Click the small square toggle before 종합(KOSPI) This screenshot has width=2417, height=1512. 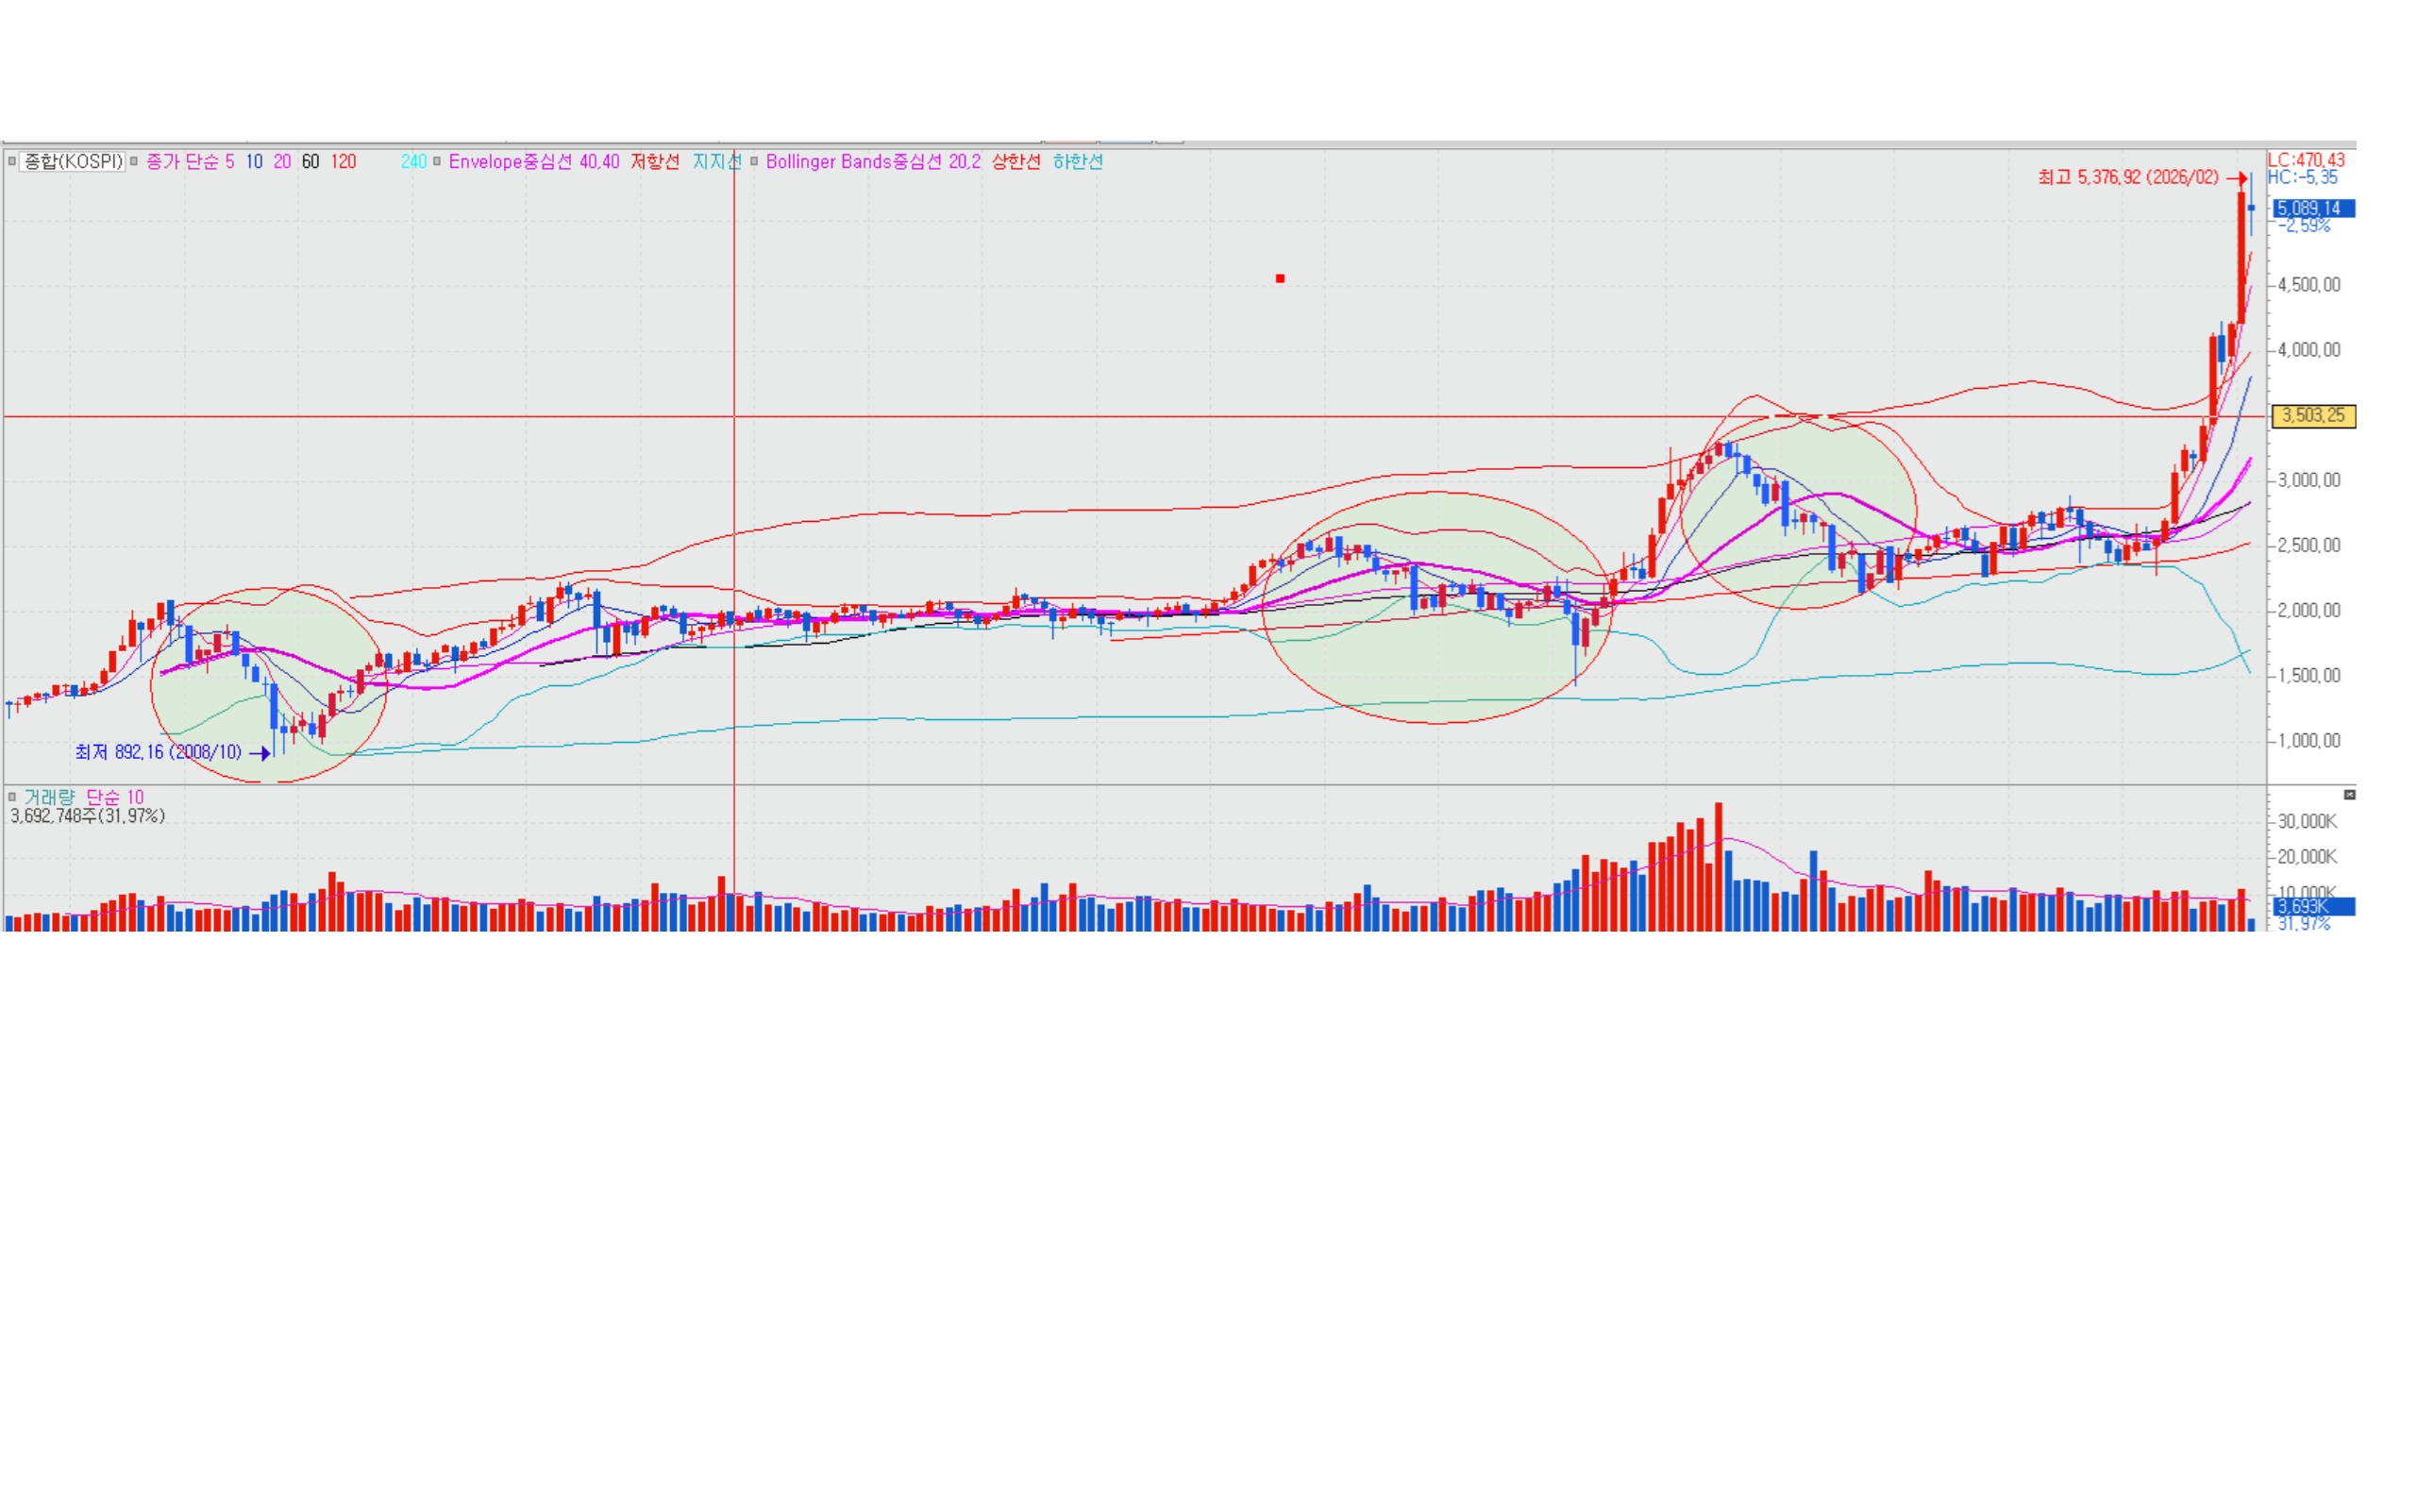pyautogui.click(x=12, y=161)
